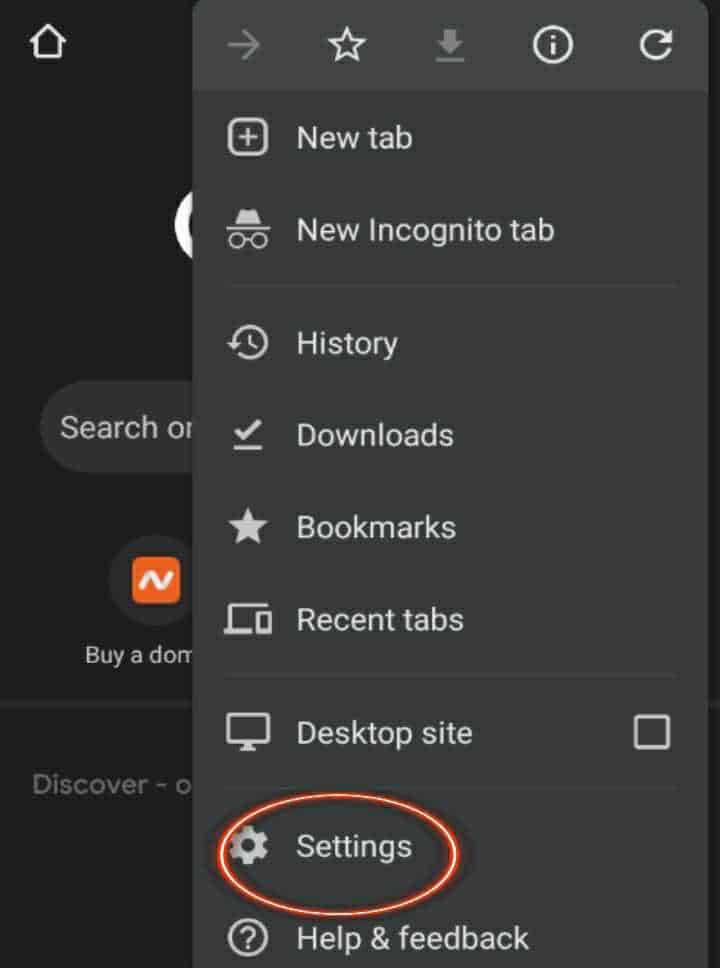Tap the Incognito hat-and-glasses icon

pyautogui.click(x=247, y=230)
